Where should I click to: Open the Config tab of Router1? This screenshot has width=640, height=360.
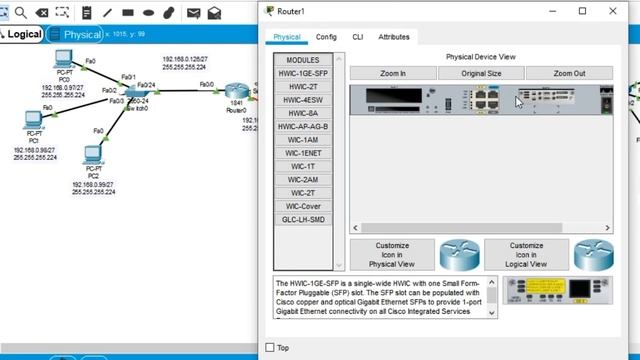pos(326,37)
